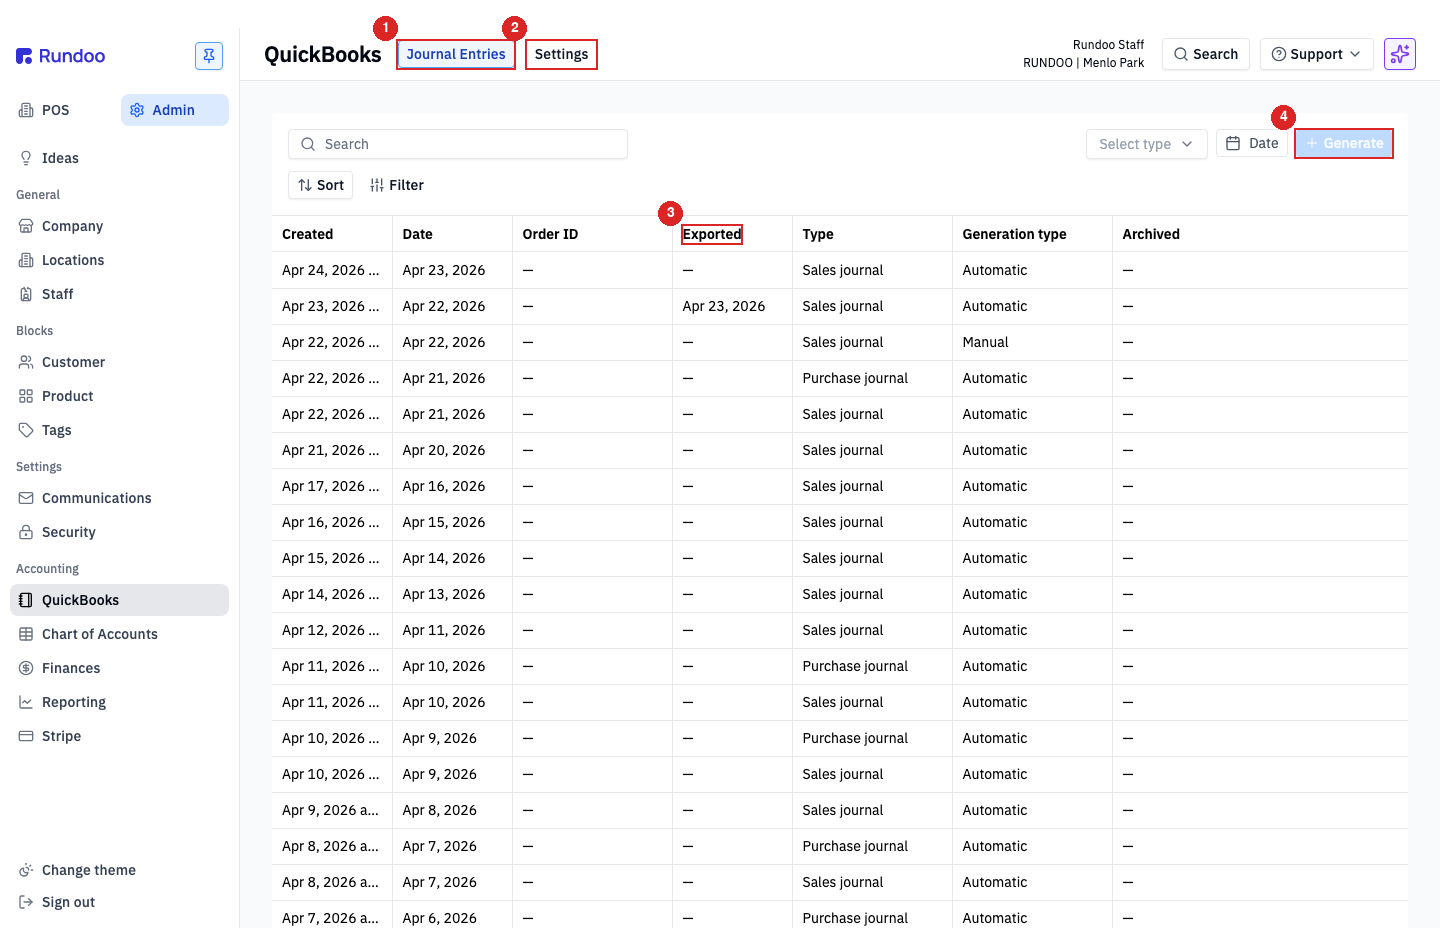Click the Sort button
Viewport: 1440px width, 928px height.
coord(321,185)
